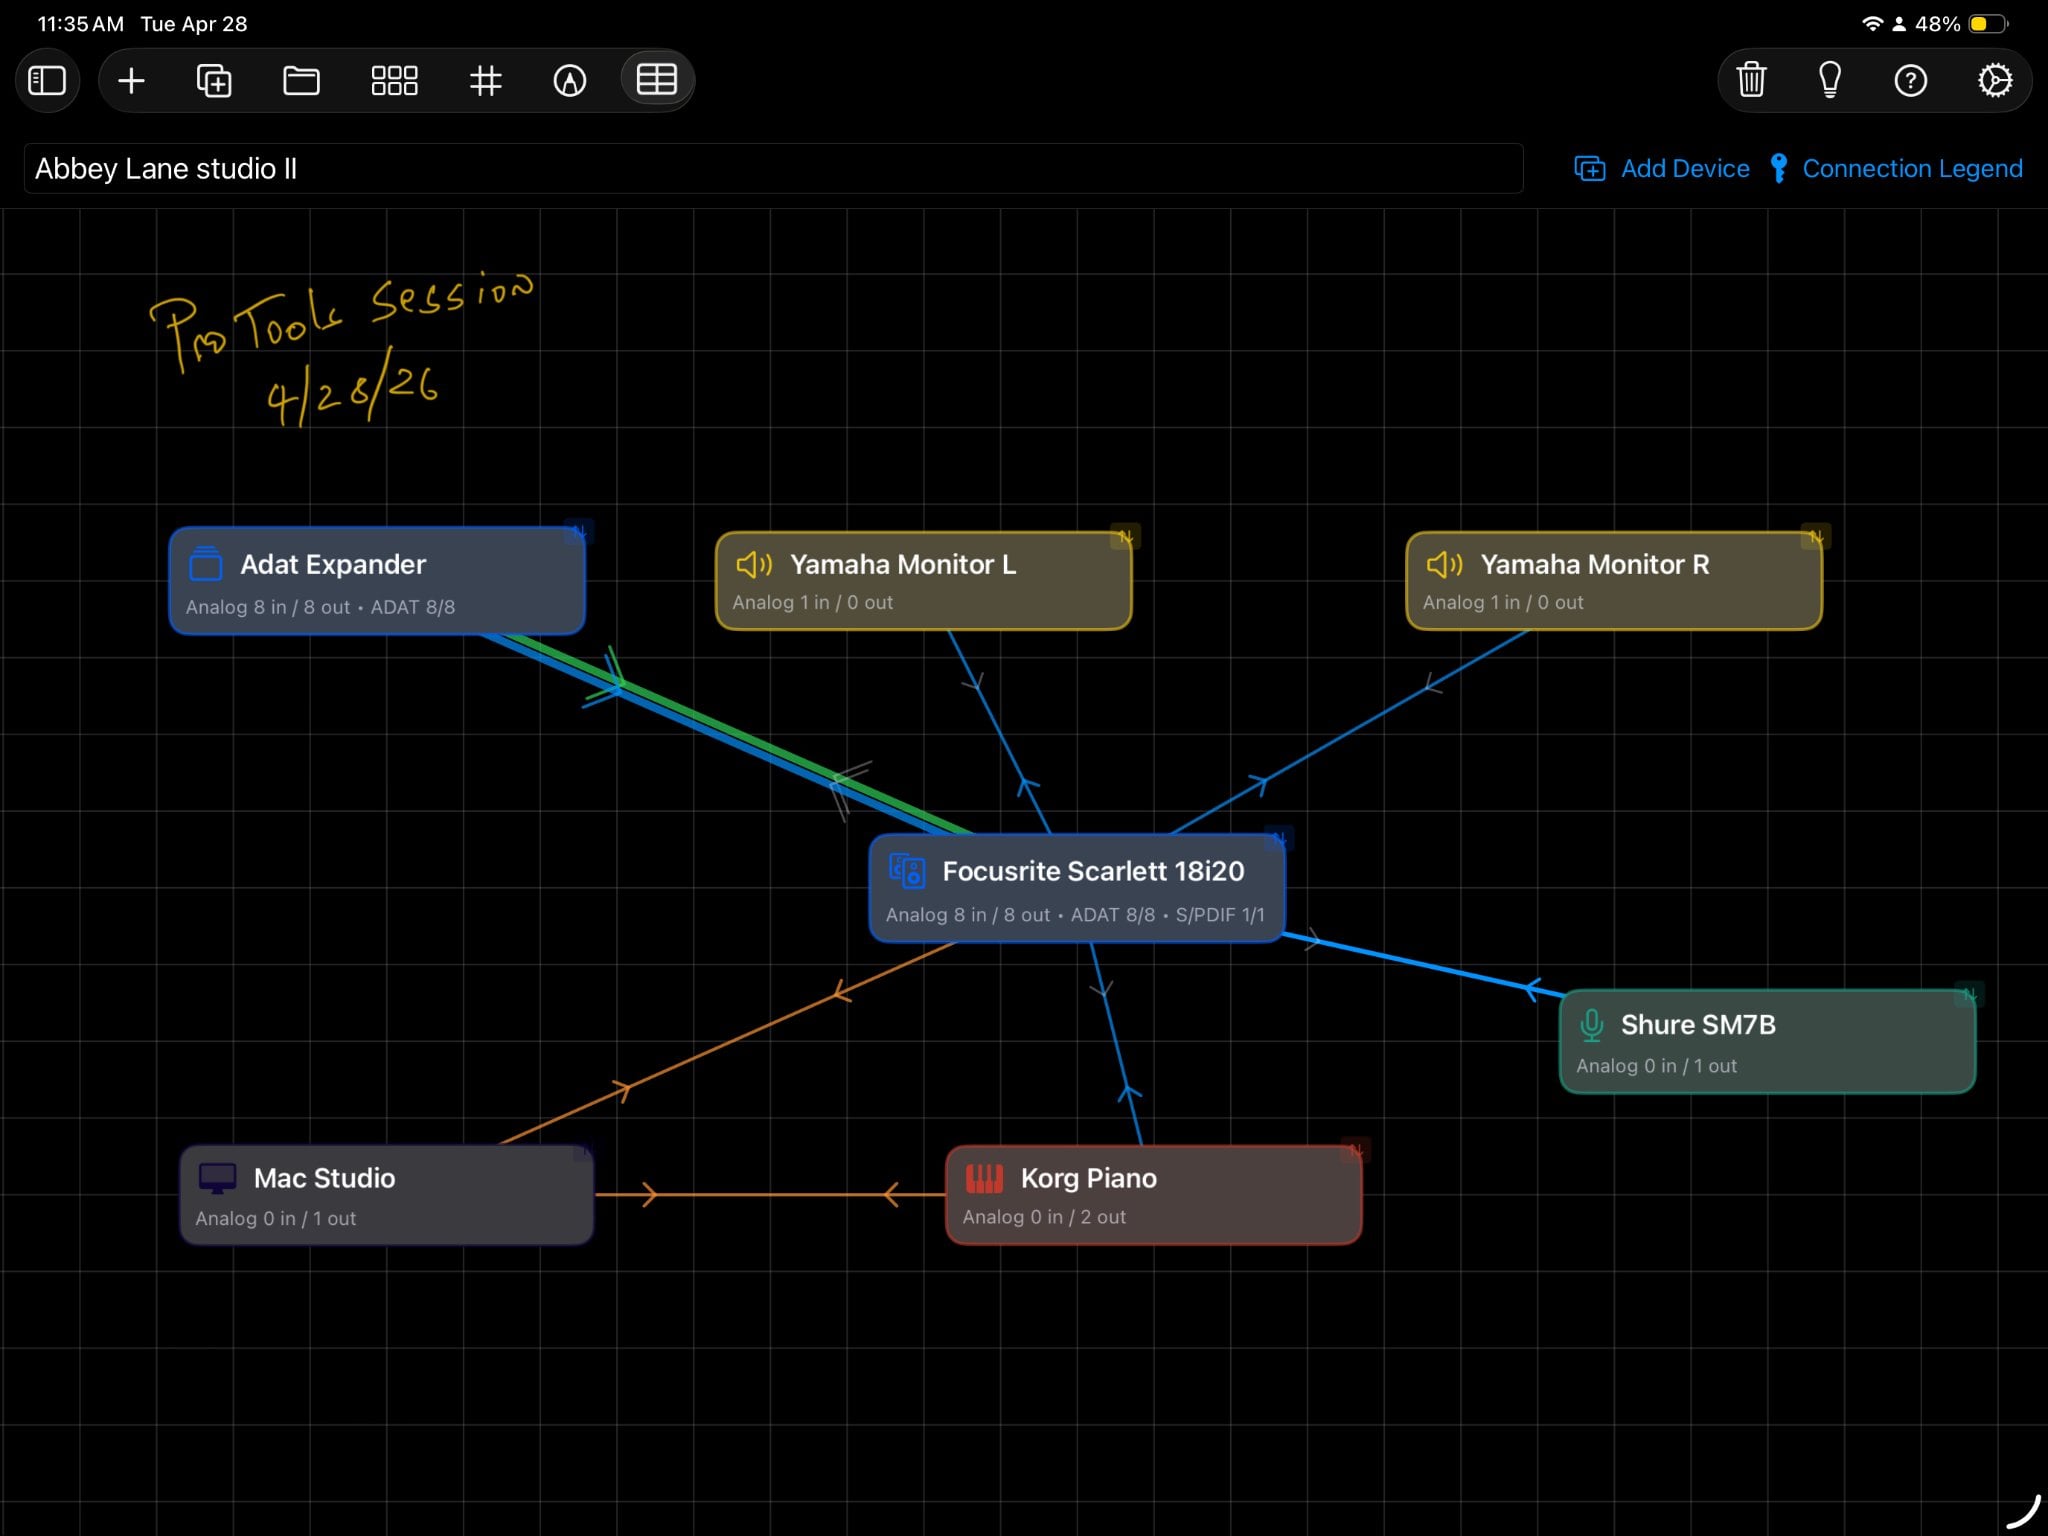Tap the corner badge on Focusrite Scarlett
2048x1536 pixels.
1279,839
